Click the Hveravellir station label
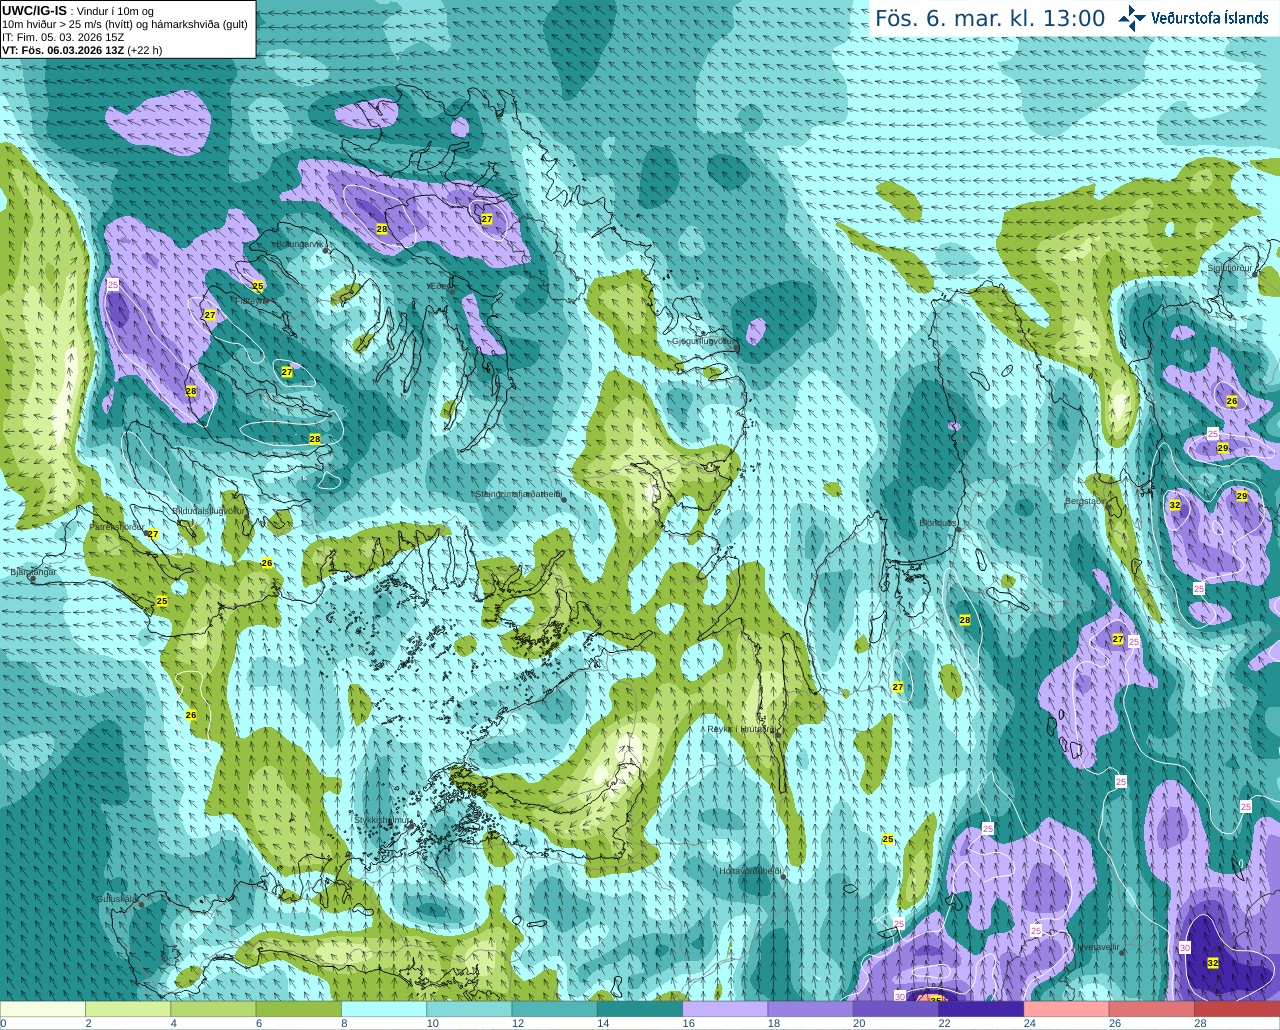Viewport: 1280px width, 1030px height. pos(1095,947)
